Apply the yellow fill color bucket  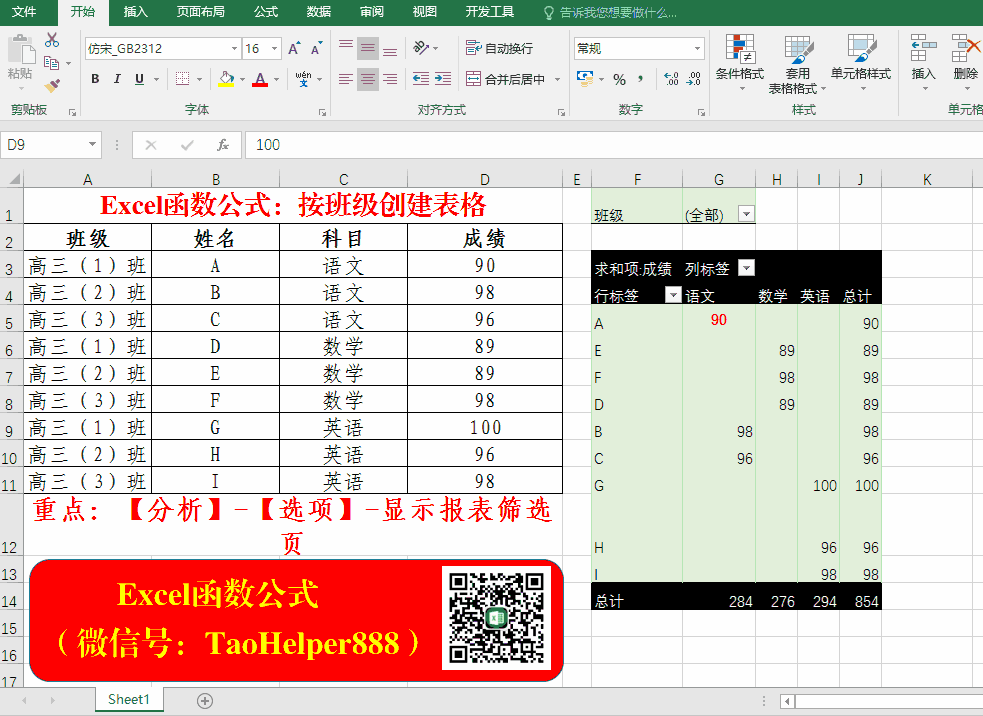click(225, 79)
